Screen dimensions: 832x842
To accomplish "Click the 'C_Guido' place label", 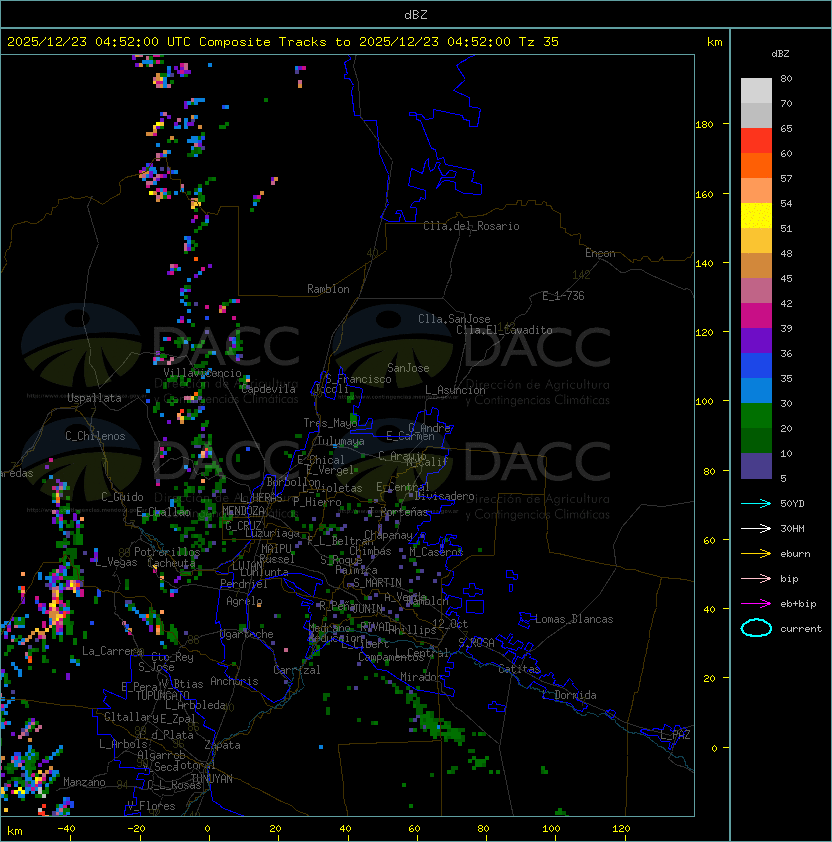I will [122, 497].
